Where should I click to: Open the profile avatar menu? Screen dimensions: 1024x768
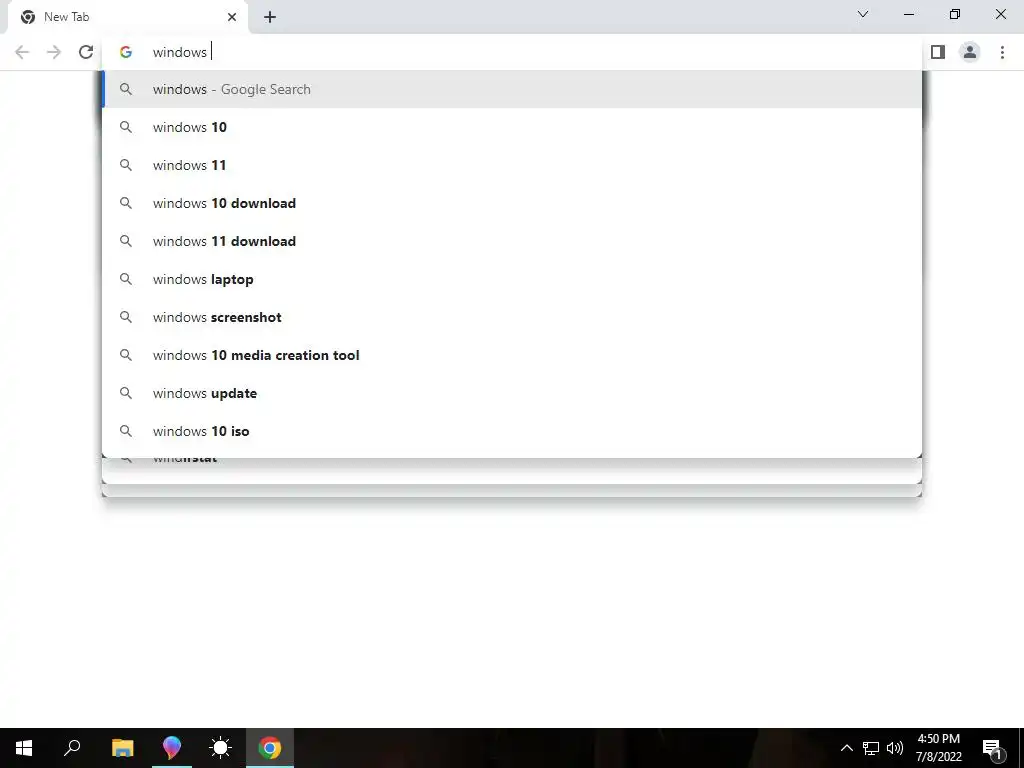click(970, 52)
